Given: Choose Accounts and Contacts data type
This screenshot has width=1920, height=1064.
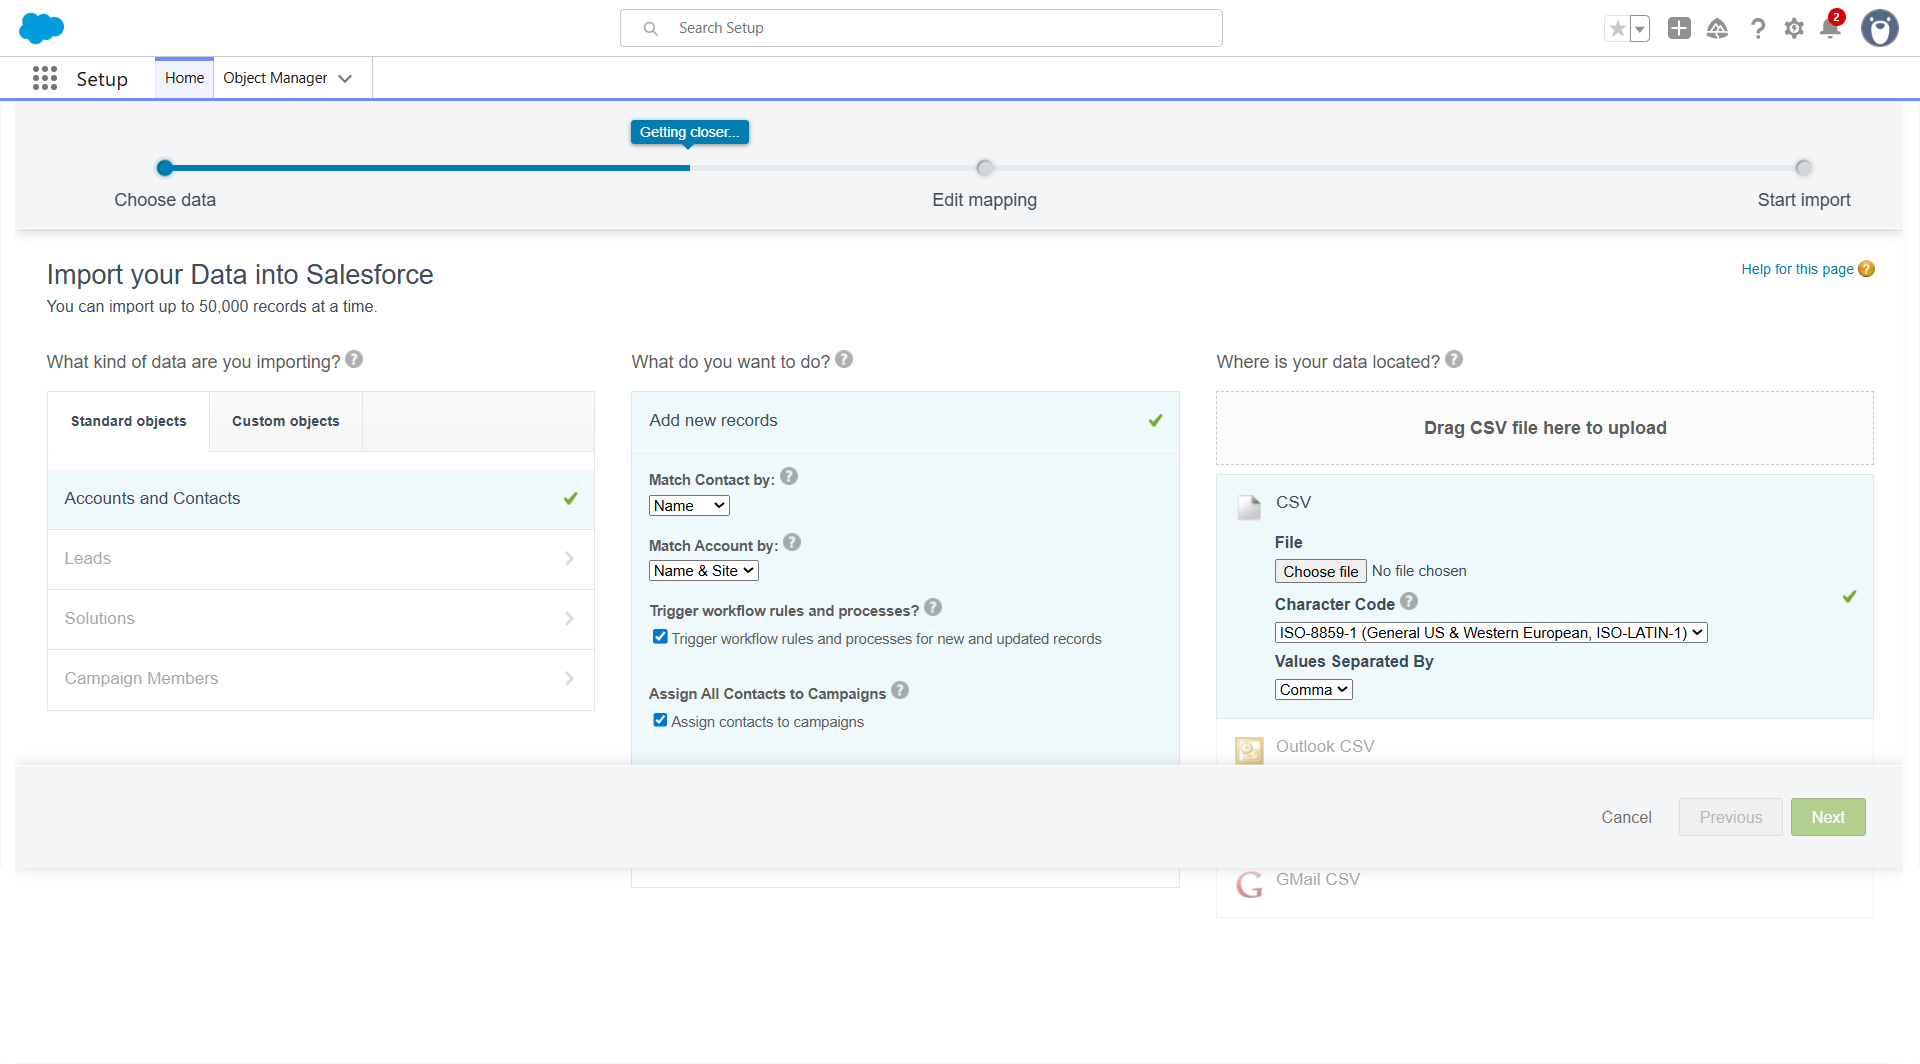Looking at the screenshot, I should (321, 499).
